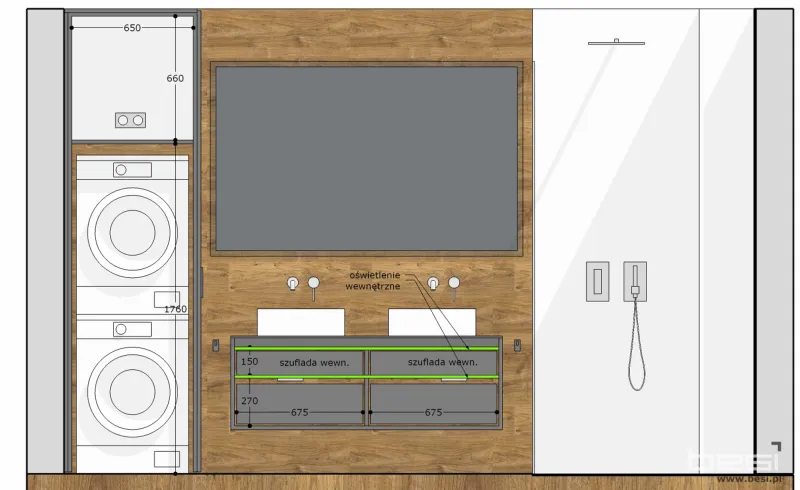Click the 'oświetlenie wewnętrzne' annotation

373,281
